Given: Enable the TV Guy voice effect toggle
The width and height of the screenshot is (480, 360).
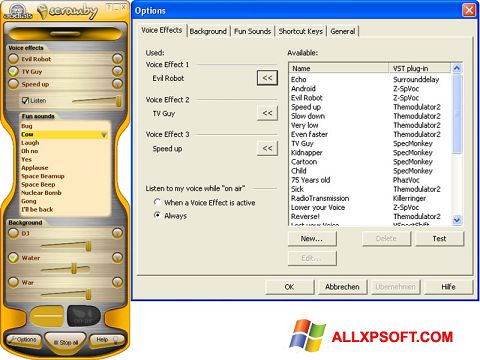Looking at the screenshot, I should 13,71.
